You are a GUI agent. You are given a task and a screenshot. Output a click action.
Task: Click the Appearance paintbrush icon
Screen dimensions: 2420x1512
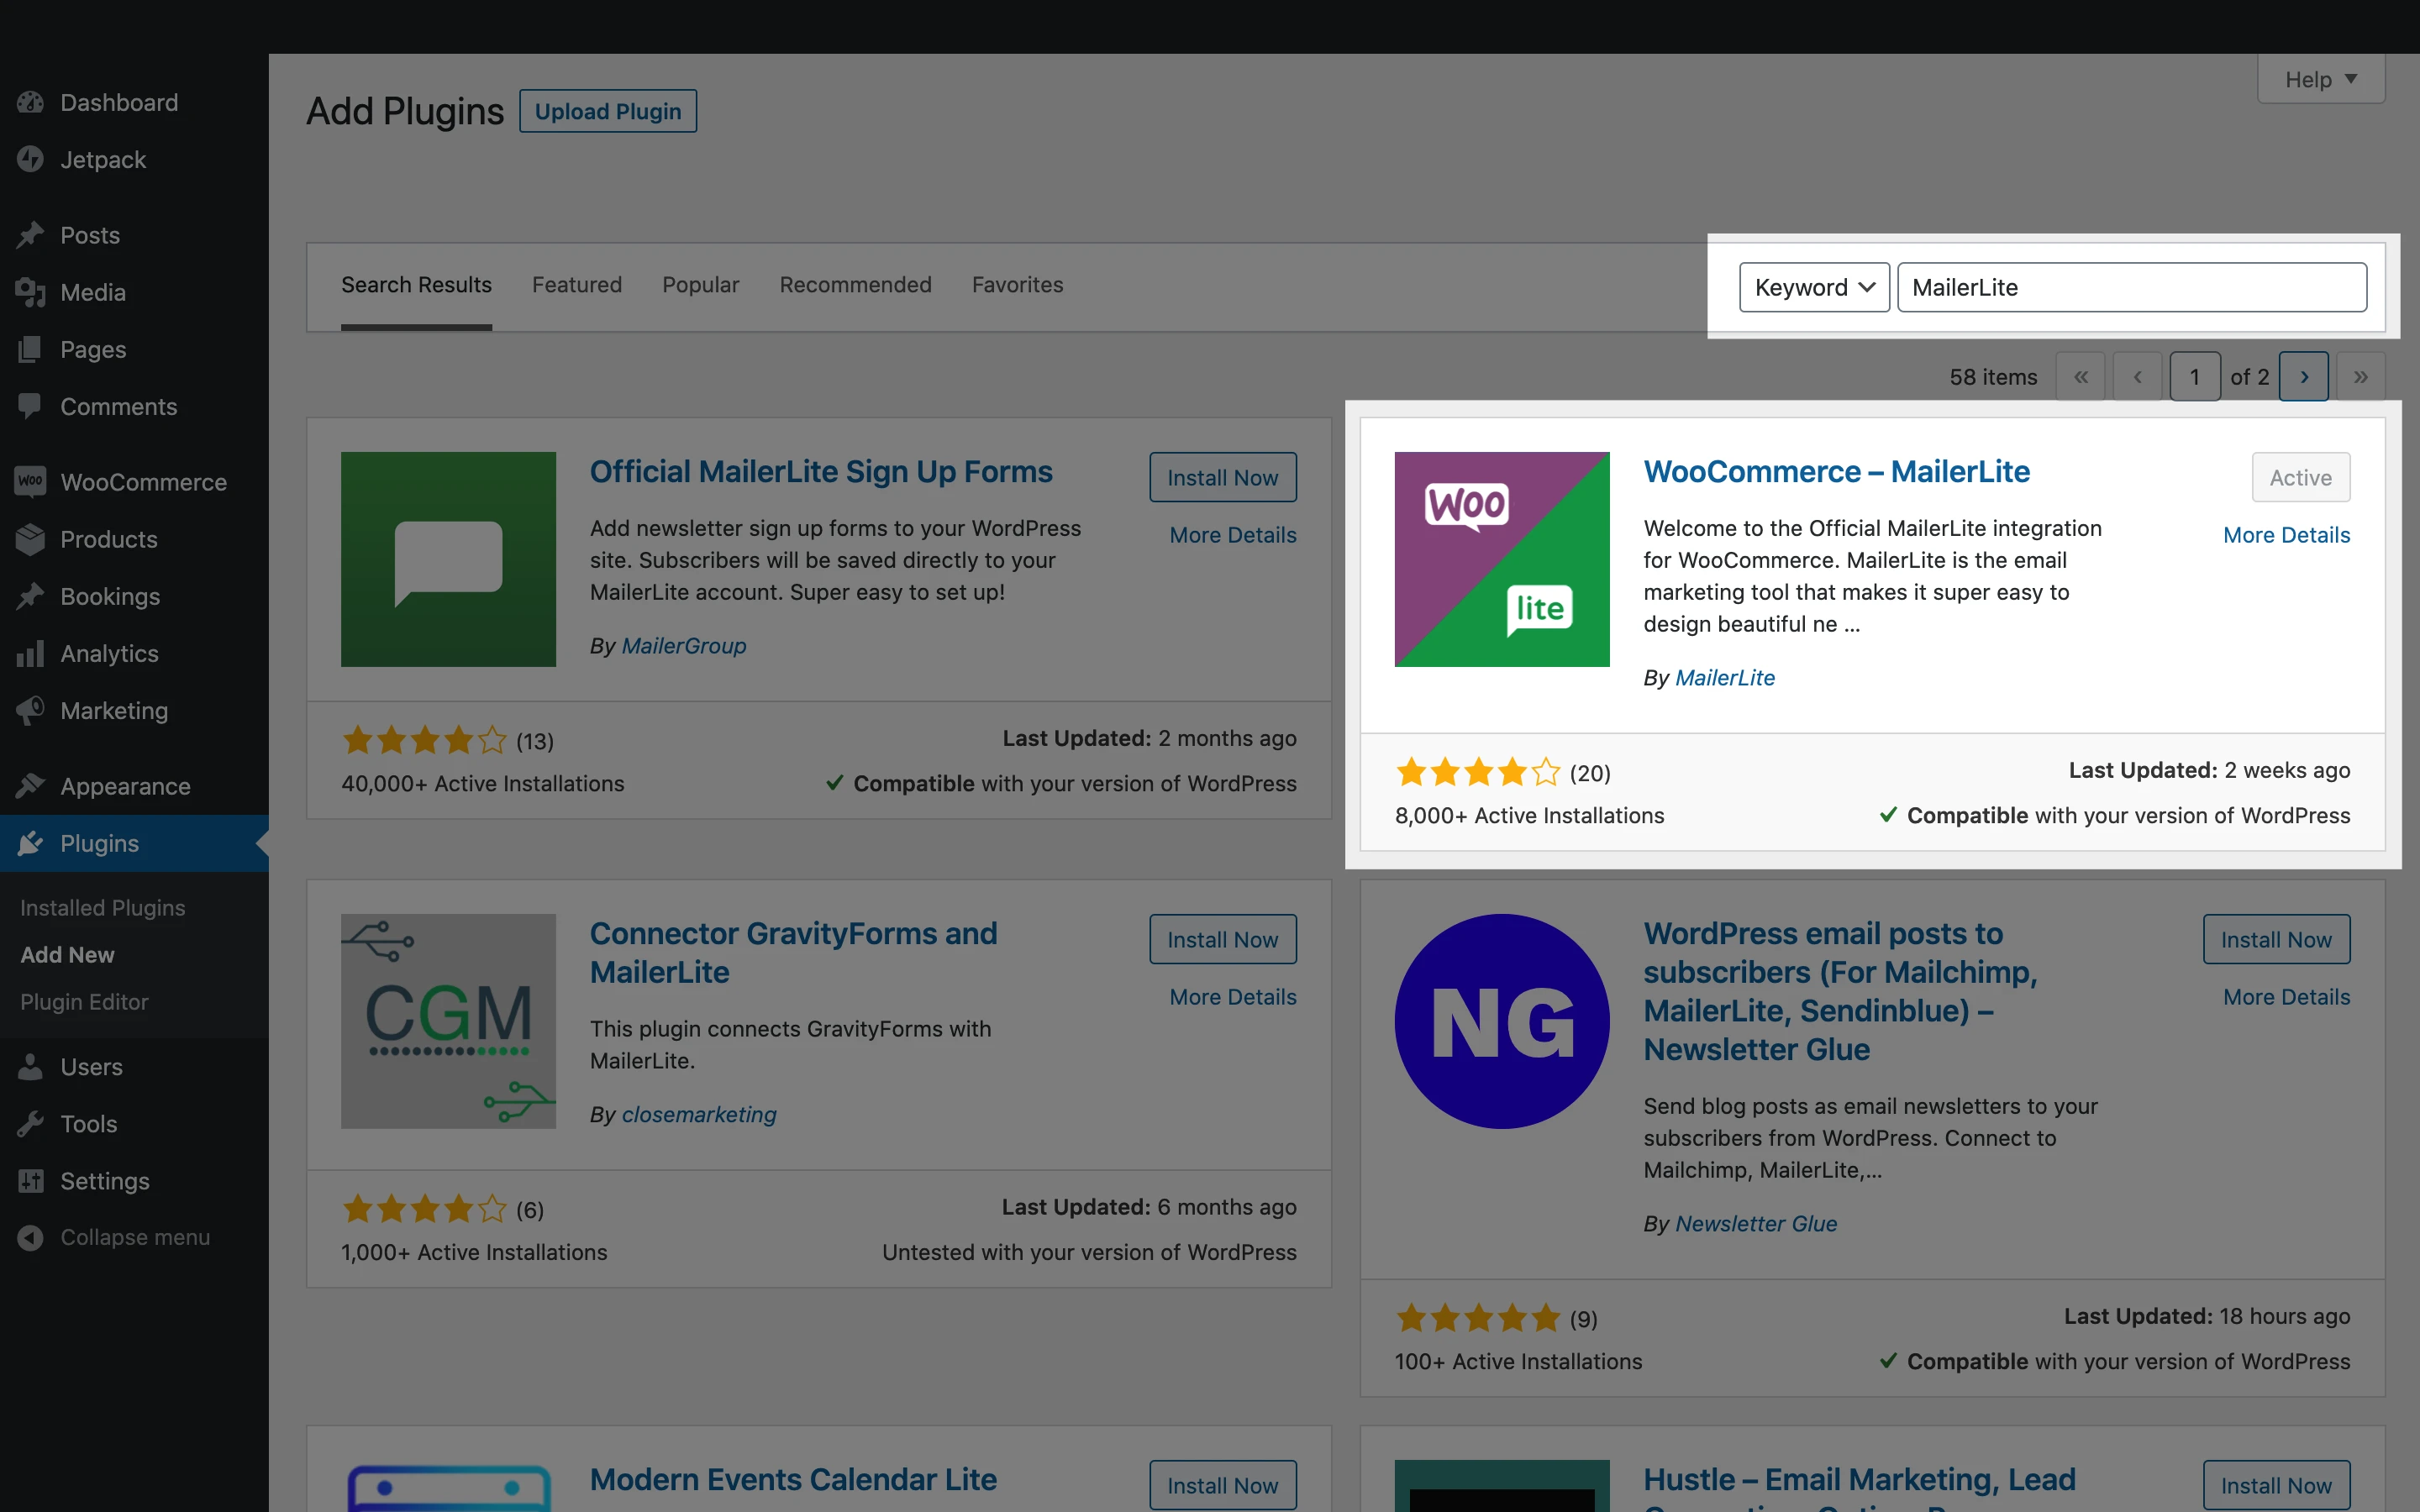click(x=30, y=786)
